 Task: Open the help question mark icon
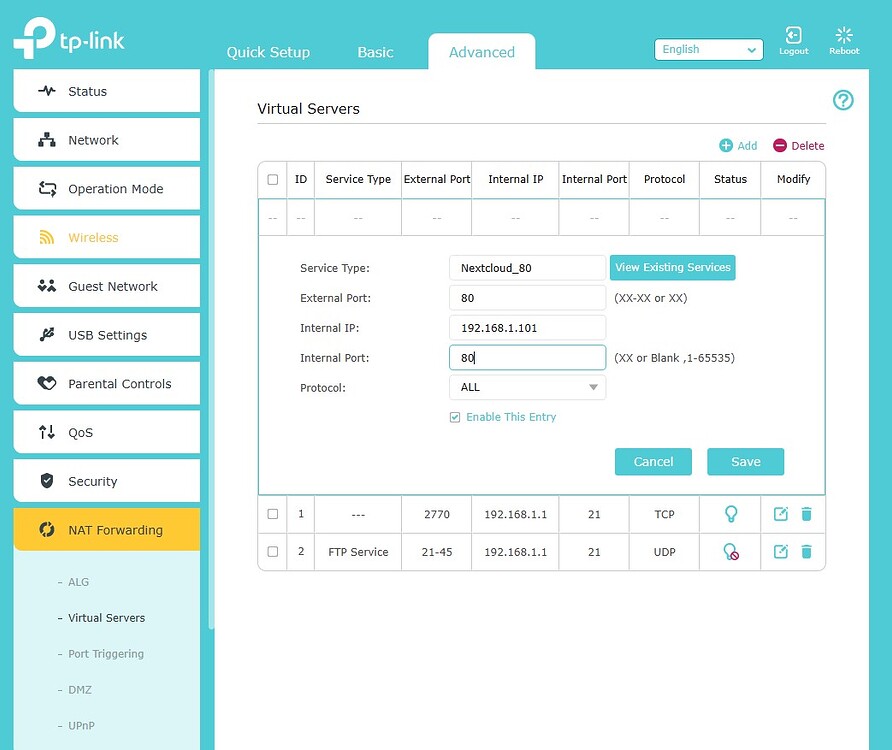[x=843, y=100]
